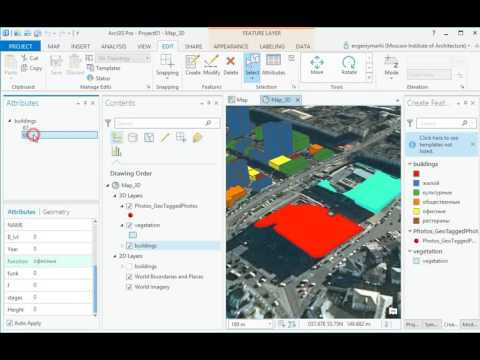The height and width of the screenshot is (360, 480).
Task: Collapse buildings group in Create Features
Action: click(x=410, y=164)
